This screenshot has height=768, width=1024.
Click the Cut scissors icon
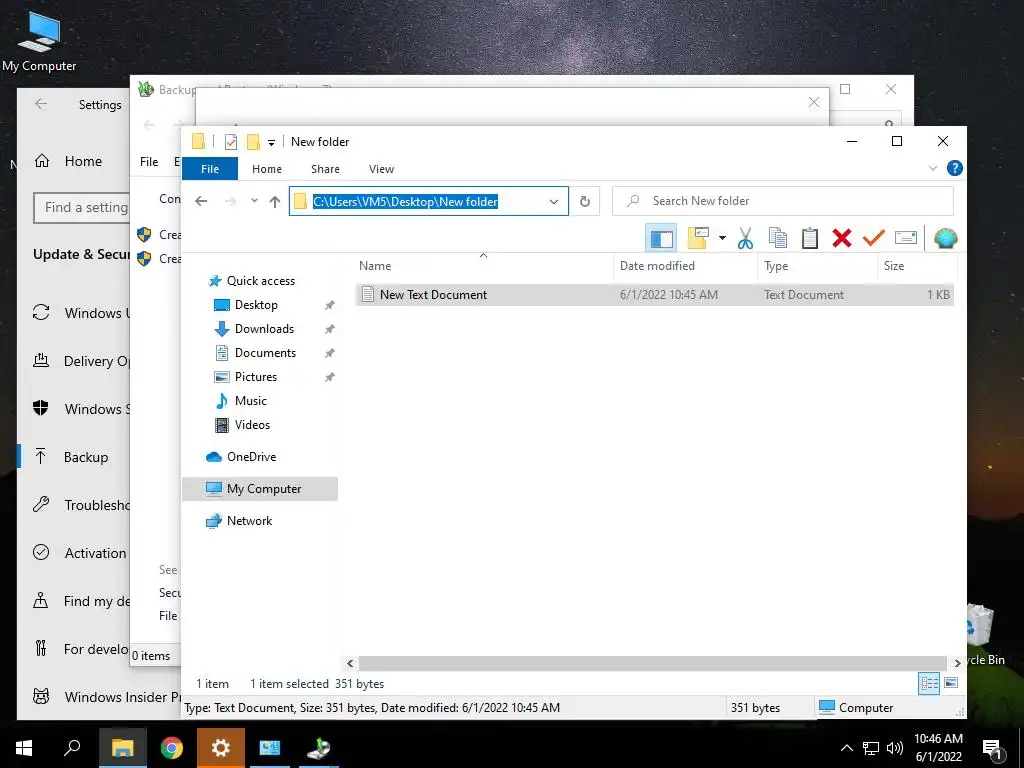pos(745,238)
